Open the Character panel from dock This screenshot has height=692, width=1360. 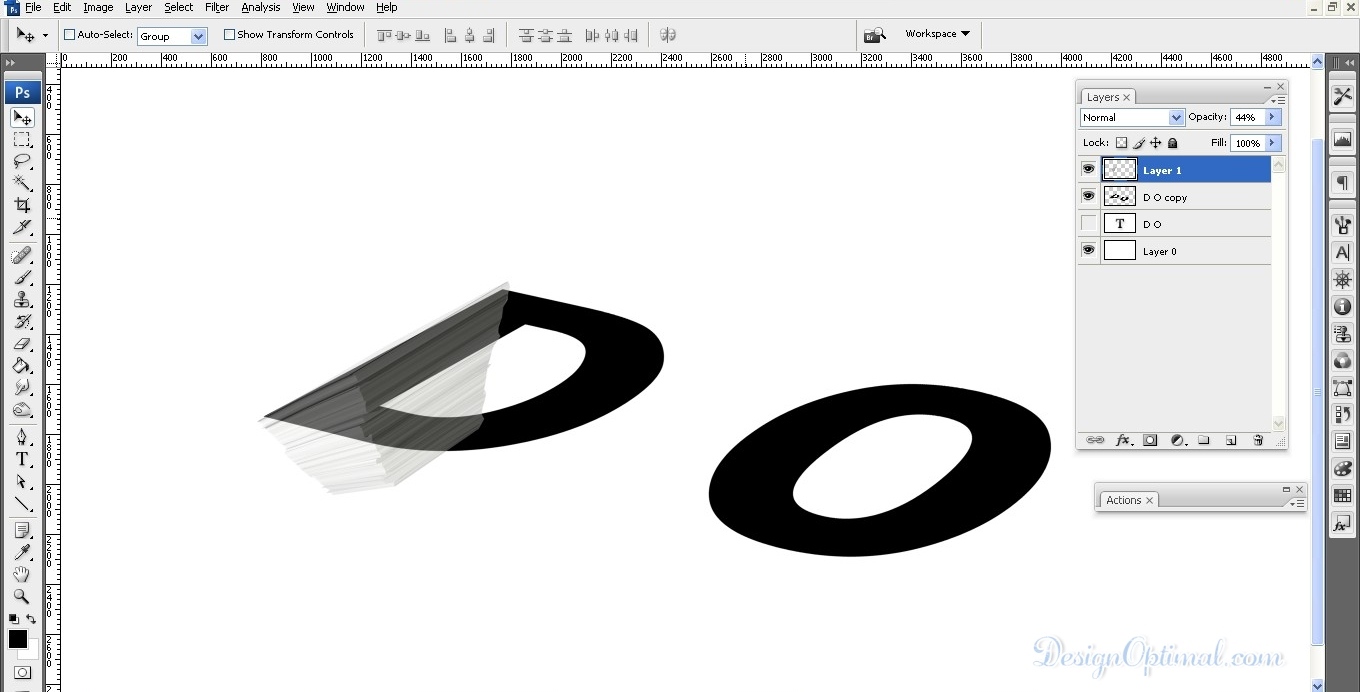point(1342,253)
